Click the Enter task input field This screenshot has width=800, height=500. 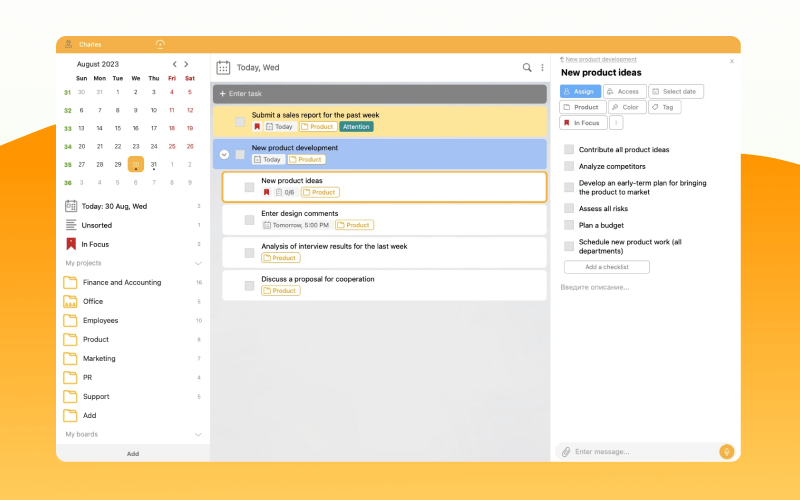point(380,94)
